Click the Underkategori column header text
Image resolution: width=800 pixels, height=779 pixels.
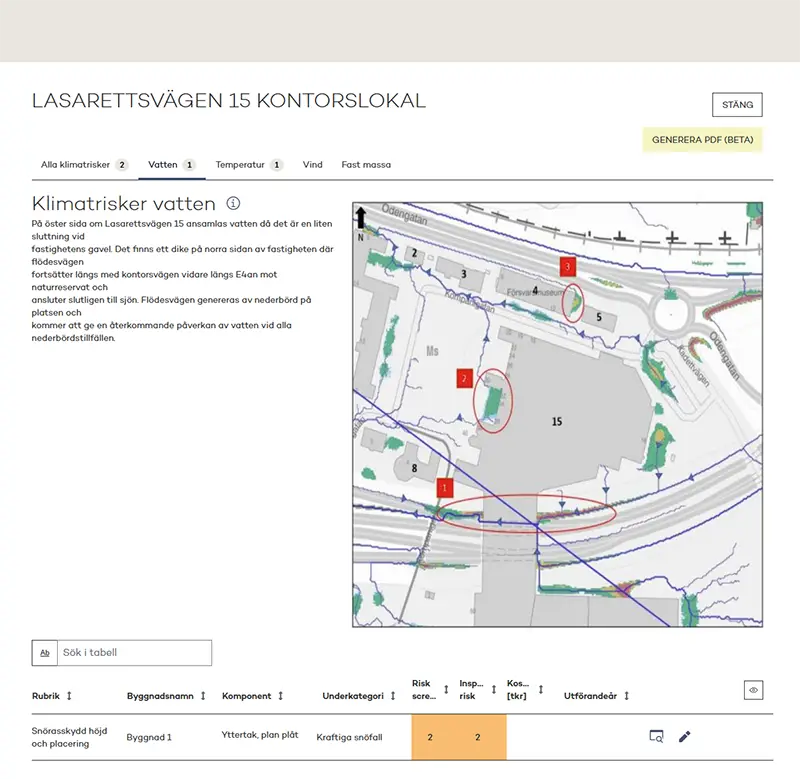pos(353,696)
